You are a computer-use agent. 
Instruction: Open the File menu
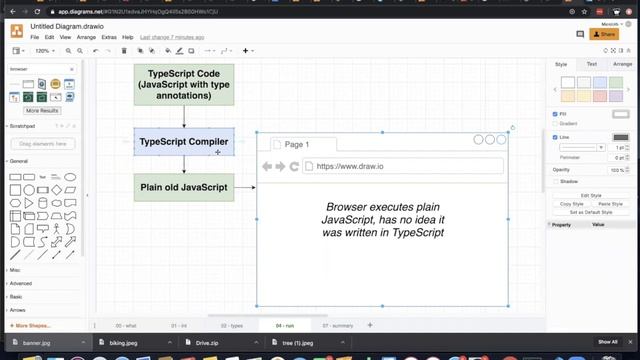[35, 37]
